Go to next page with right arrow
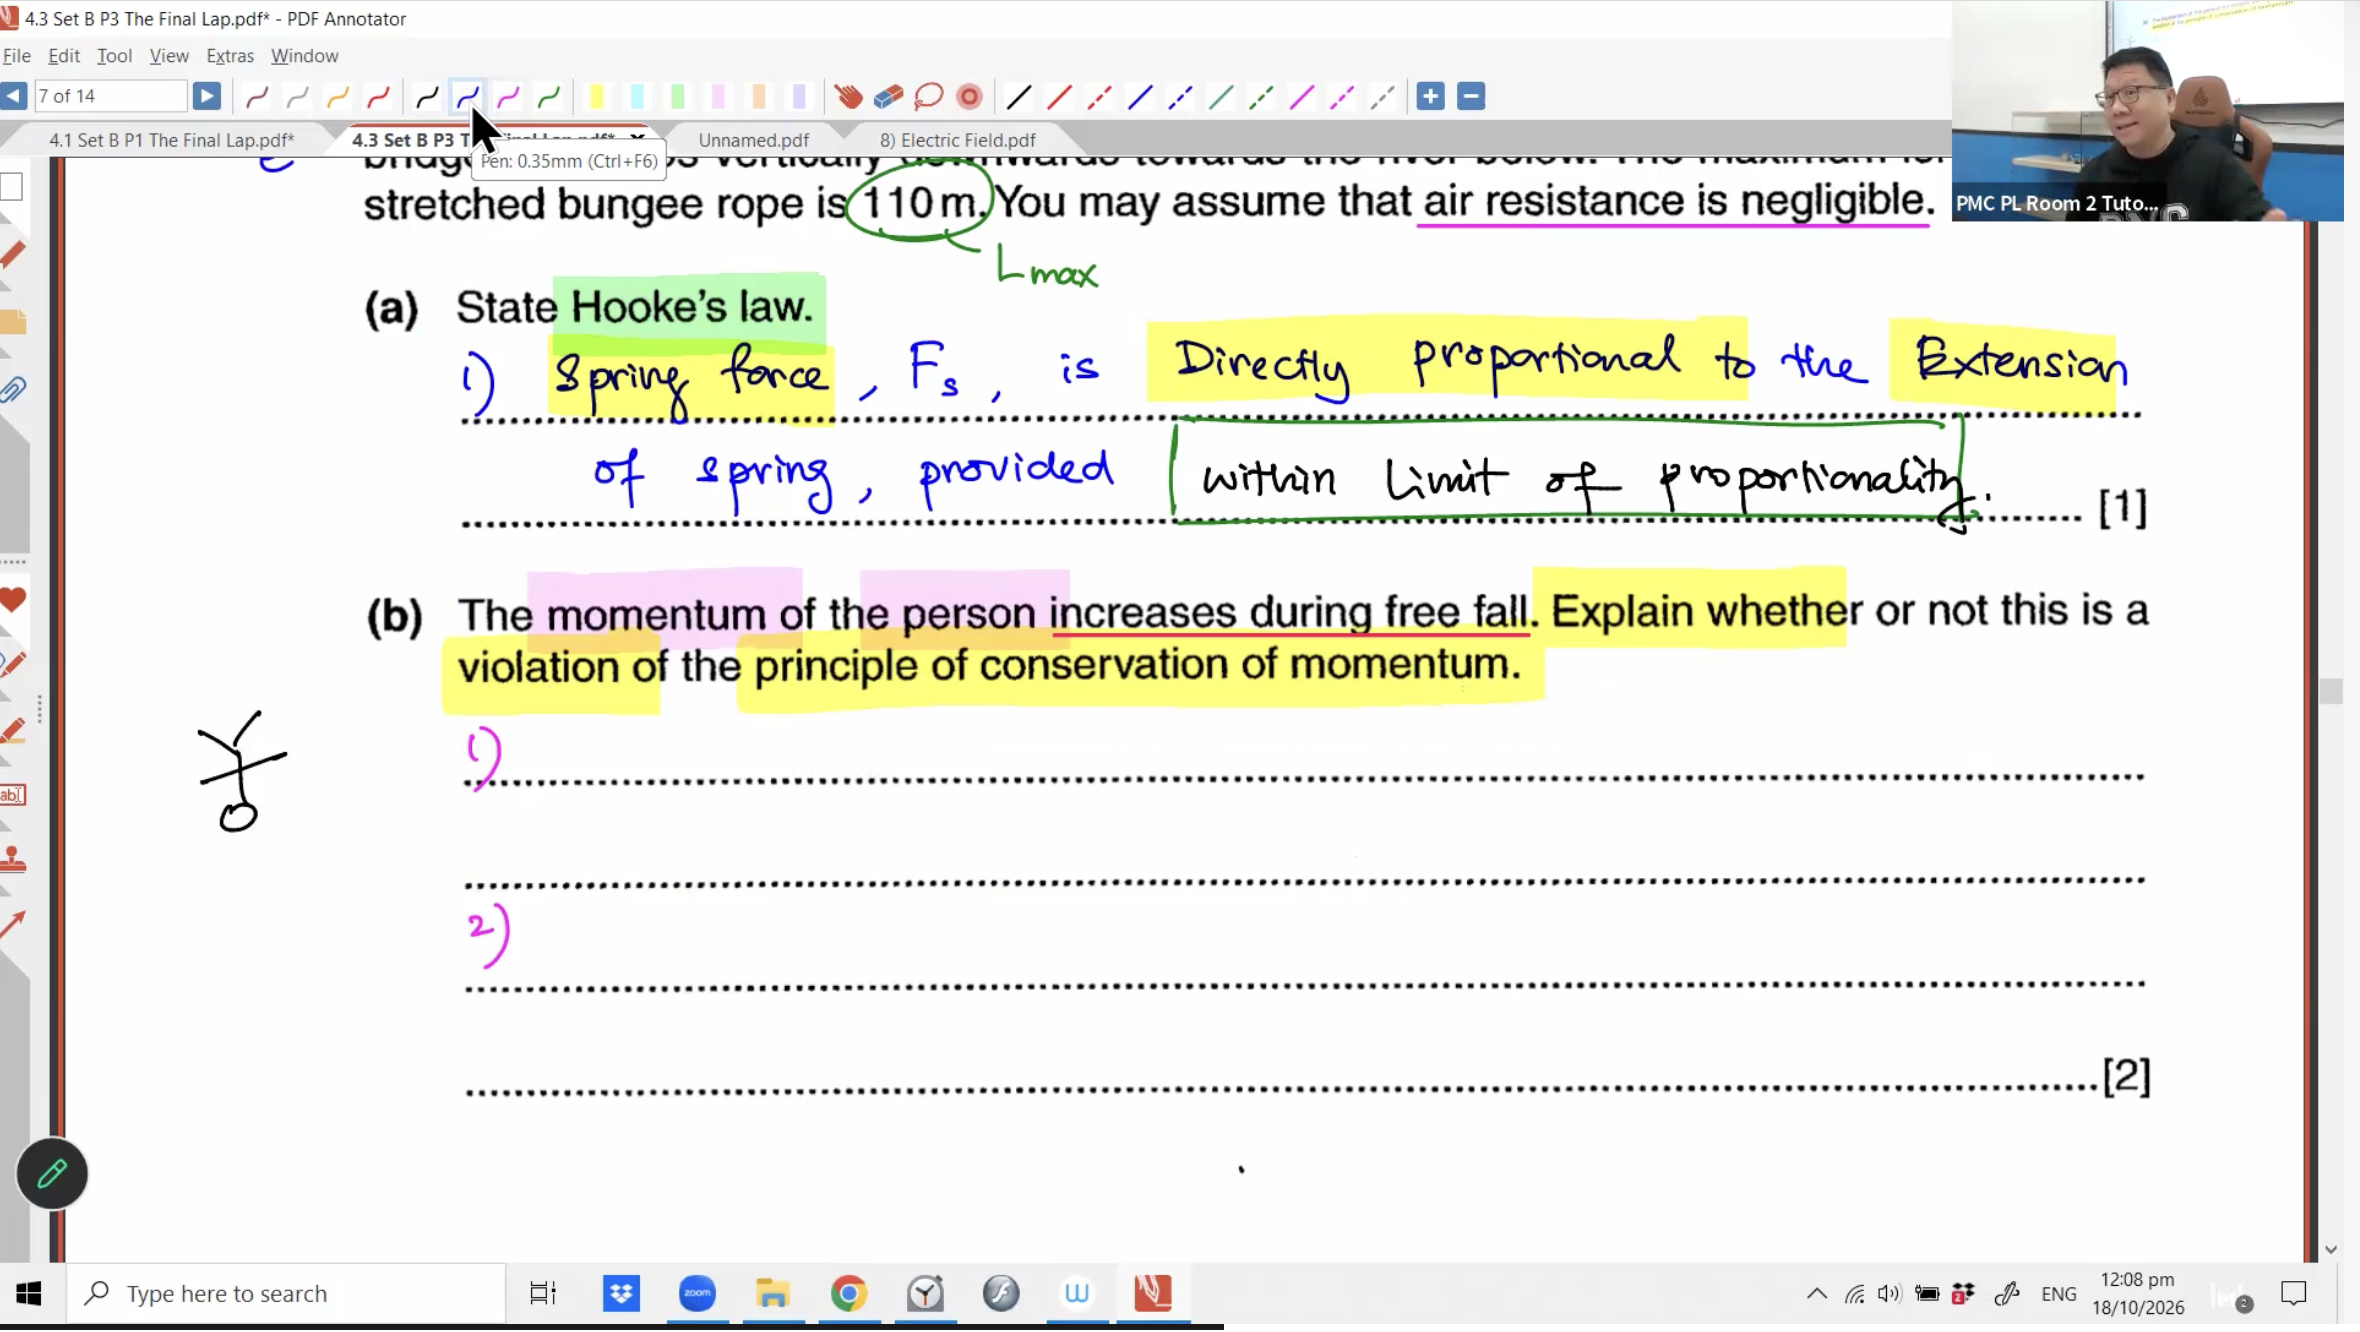Image resolution: width=2360 pixels, height=1332 pixels. pos(207,96)
